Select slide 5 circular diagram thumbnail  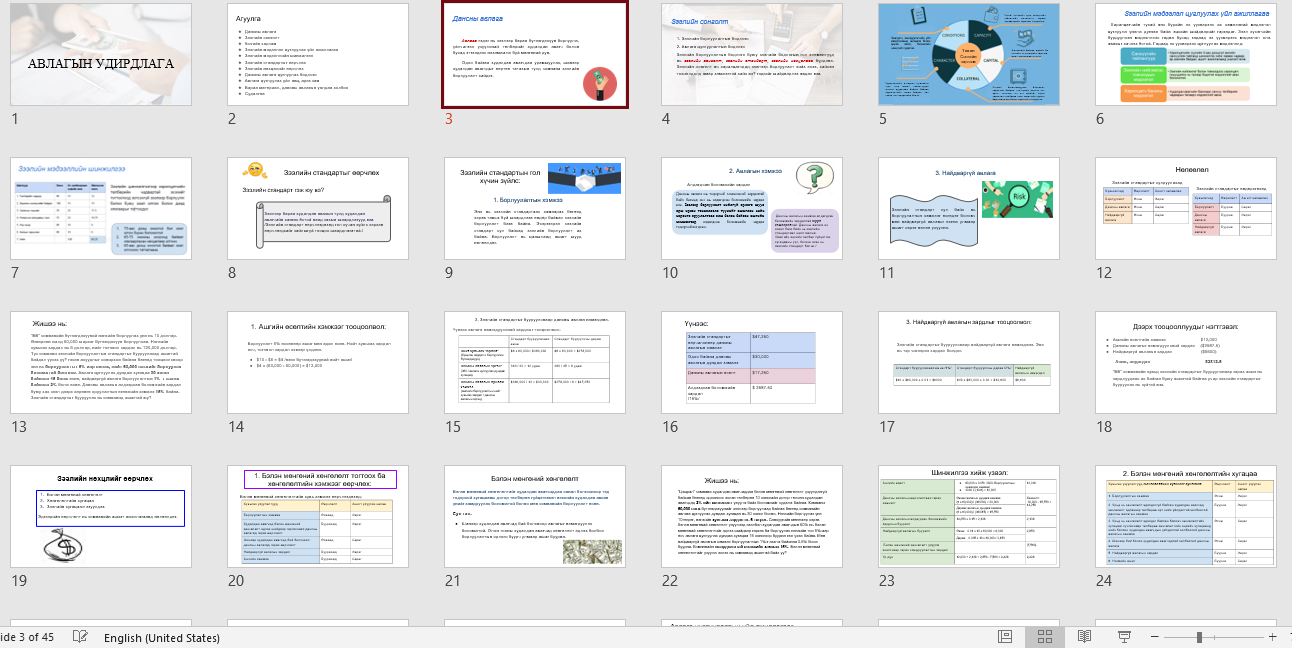[x=968, y=55]
